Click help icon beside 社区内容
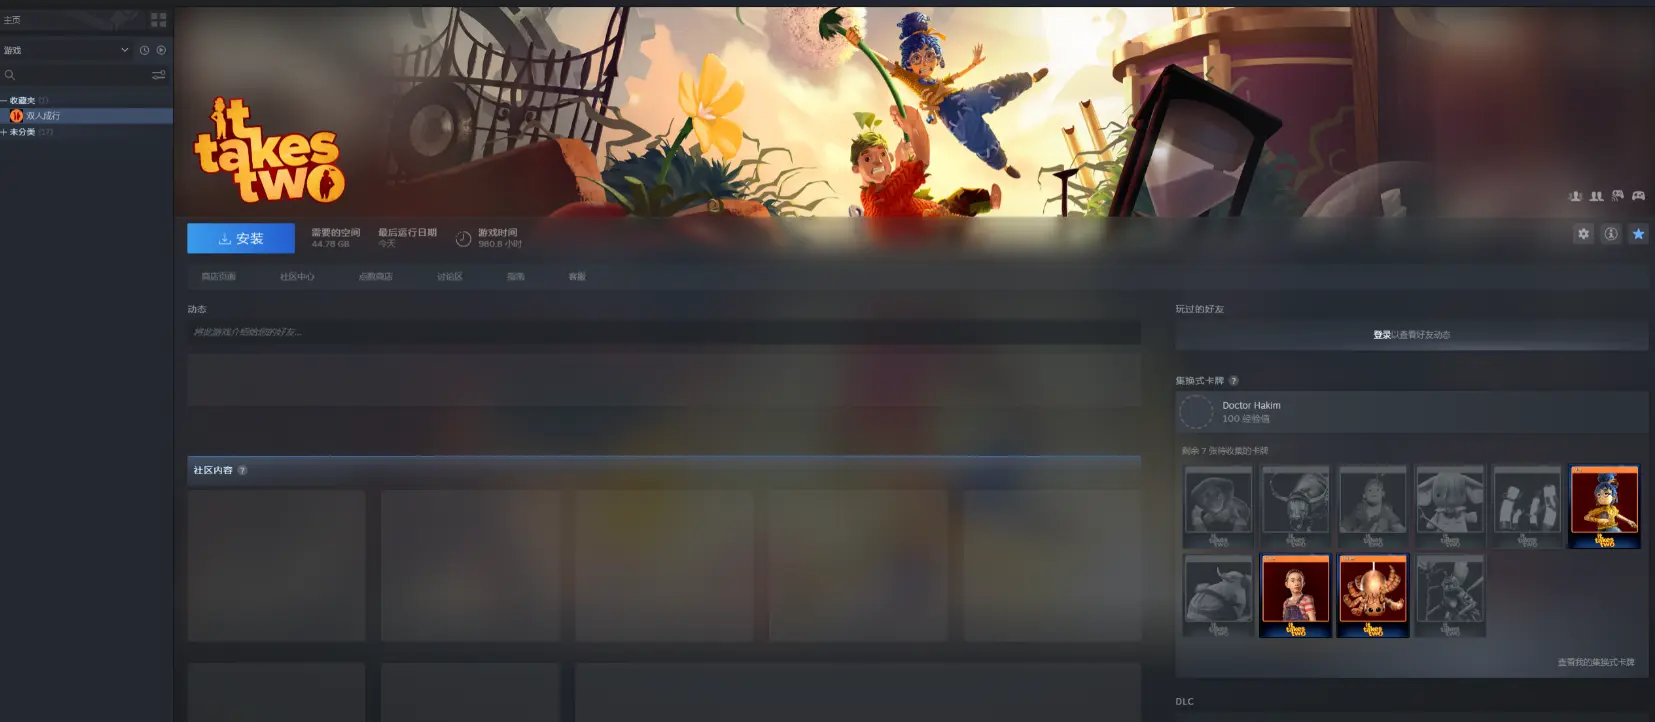 (242, 470)
